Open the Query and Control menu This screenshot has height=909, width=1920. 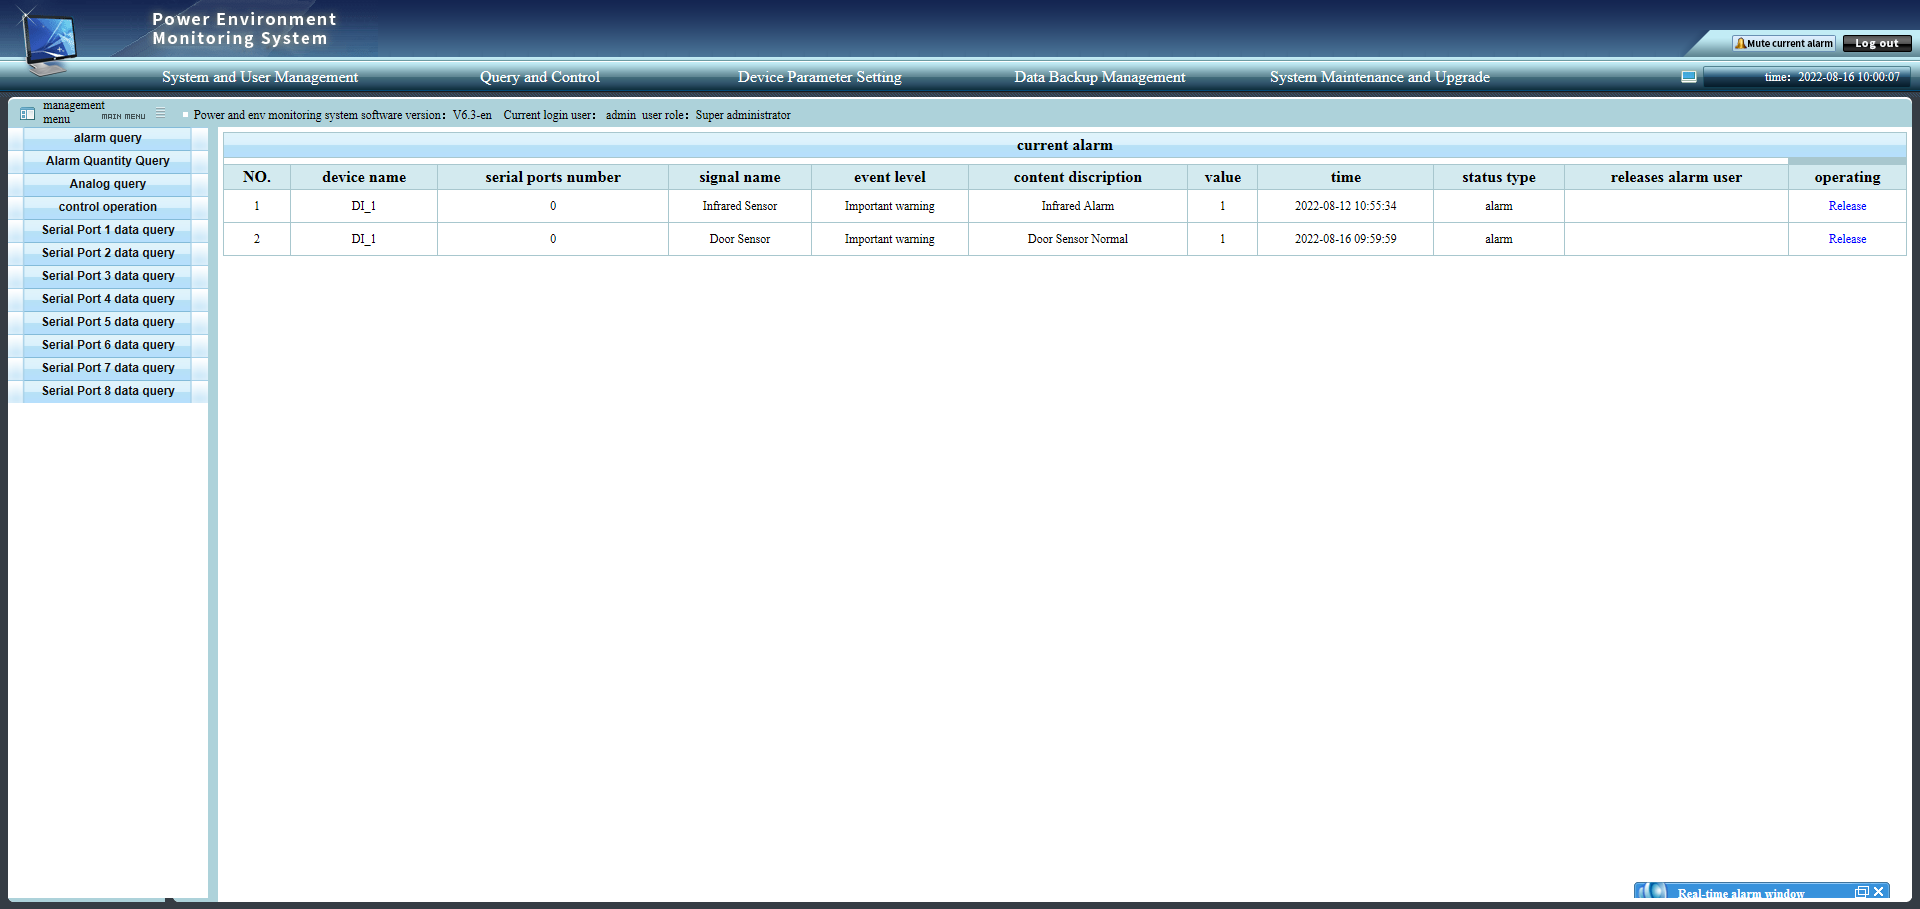pyautogui.click(x=540, y=77)
